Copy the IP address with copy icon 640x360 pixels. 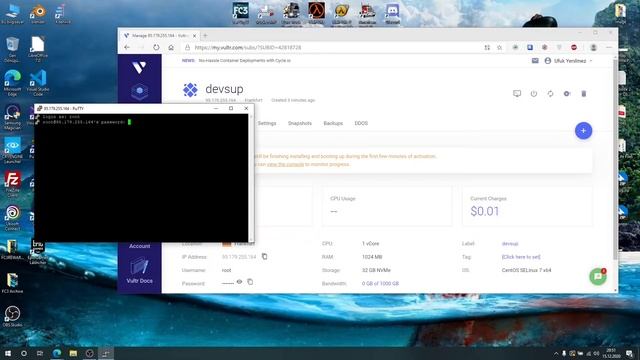click(x=264, y=256)
